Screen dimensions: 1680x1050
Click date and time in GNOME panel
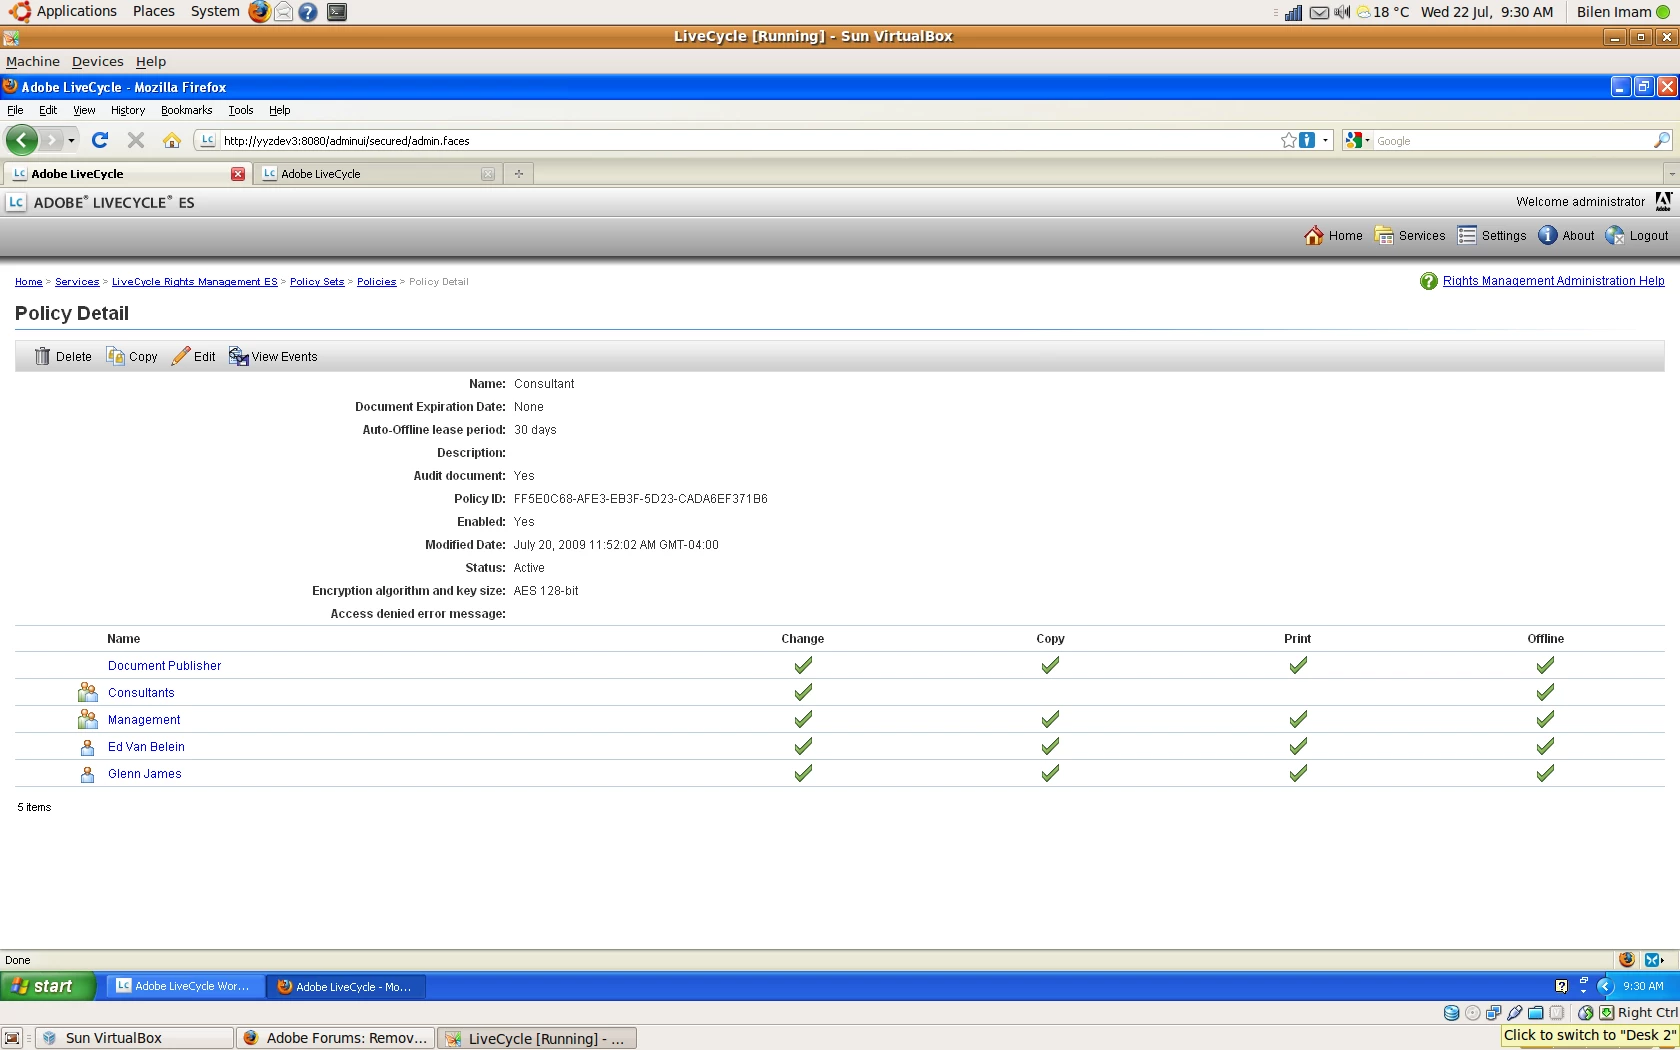point(1487,12)
